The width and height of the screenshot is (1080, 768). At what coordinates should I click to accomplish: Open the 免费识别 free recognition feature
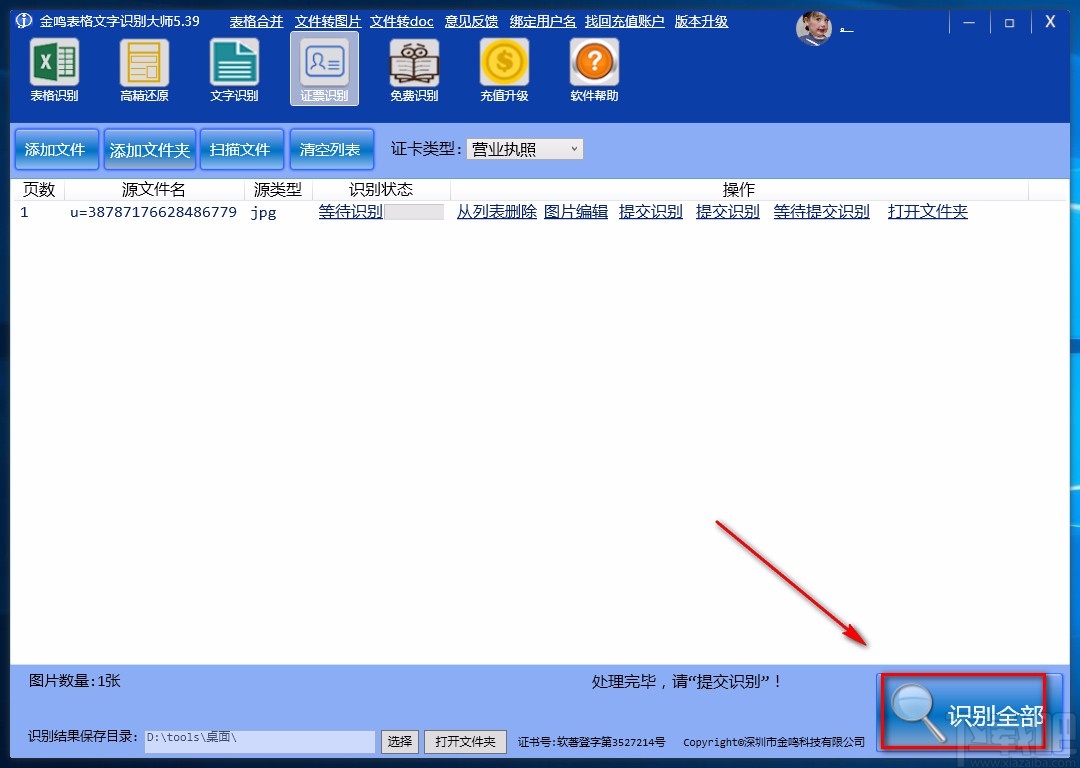pos(414,68)
